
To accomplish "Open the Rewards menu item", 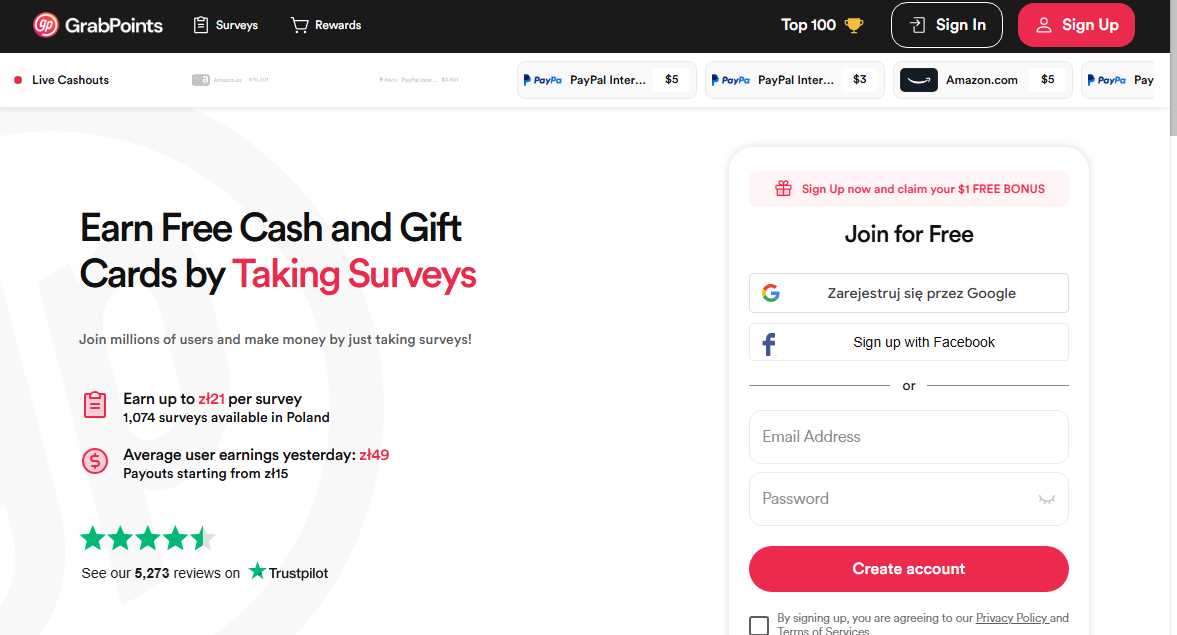I will 326,25.
